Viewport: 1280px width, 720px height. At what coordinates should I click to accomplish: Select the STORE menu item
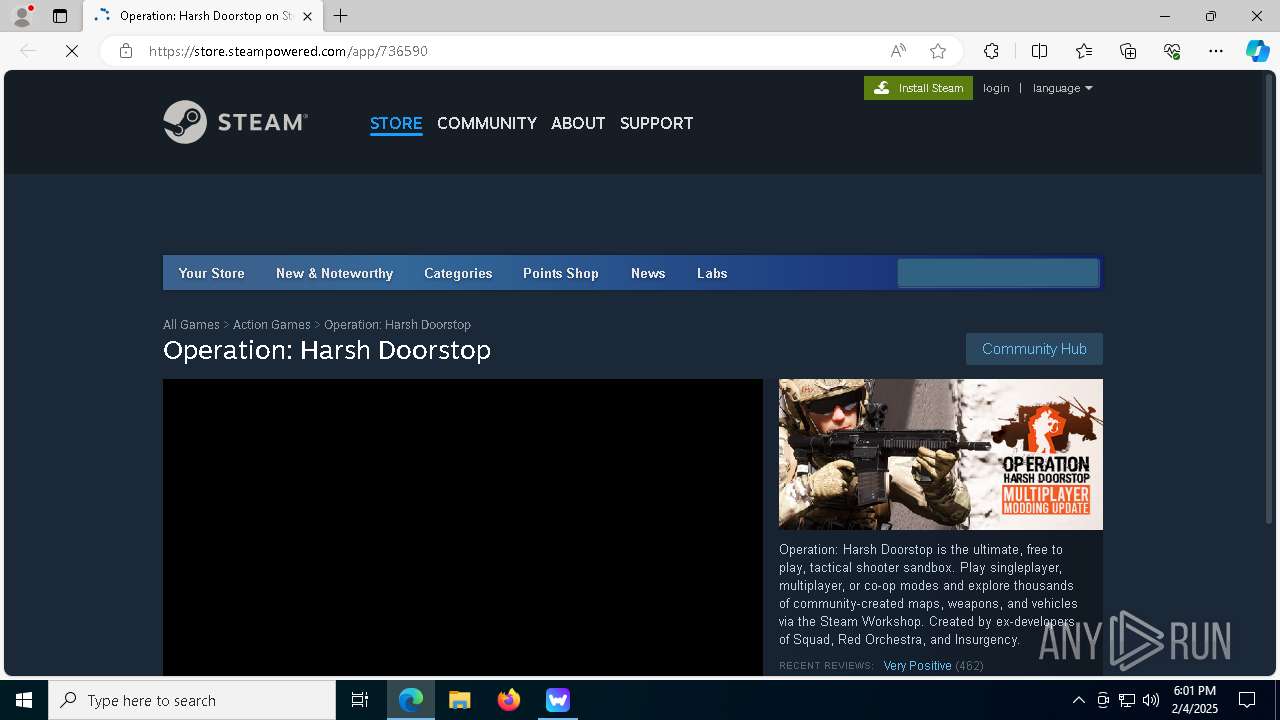396,123
